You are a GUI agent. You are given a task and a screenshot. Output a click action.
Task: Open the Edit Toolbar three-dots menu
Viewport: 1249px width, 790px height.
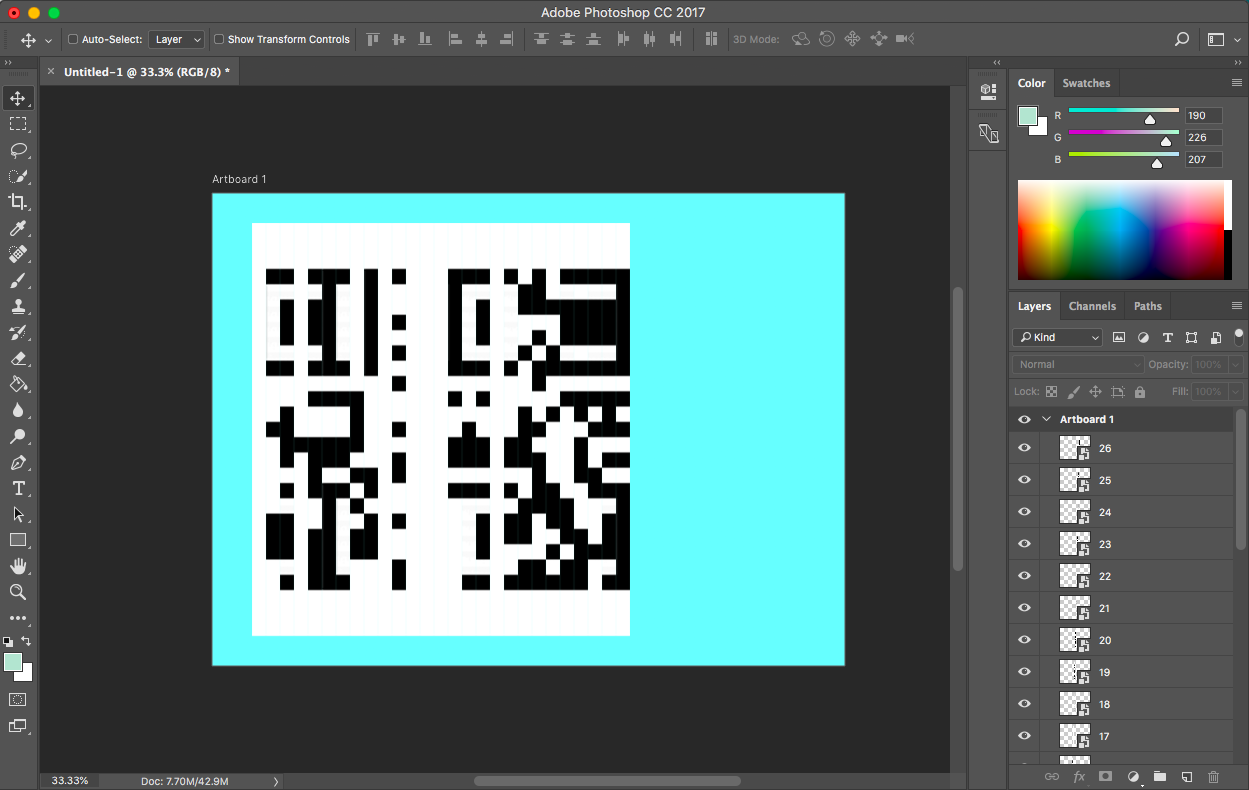coord(18,618)
